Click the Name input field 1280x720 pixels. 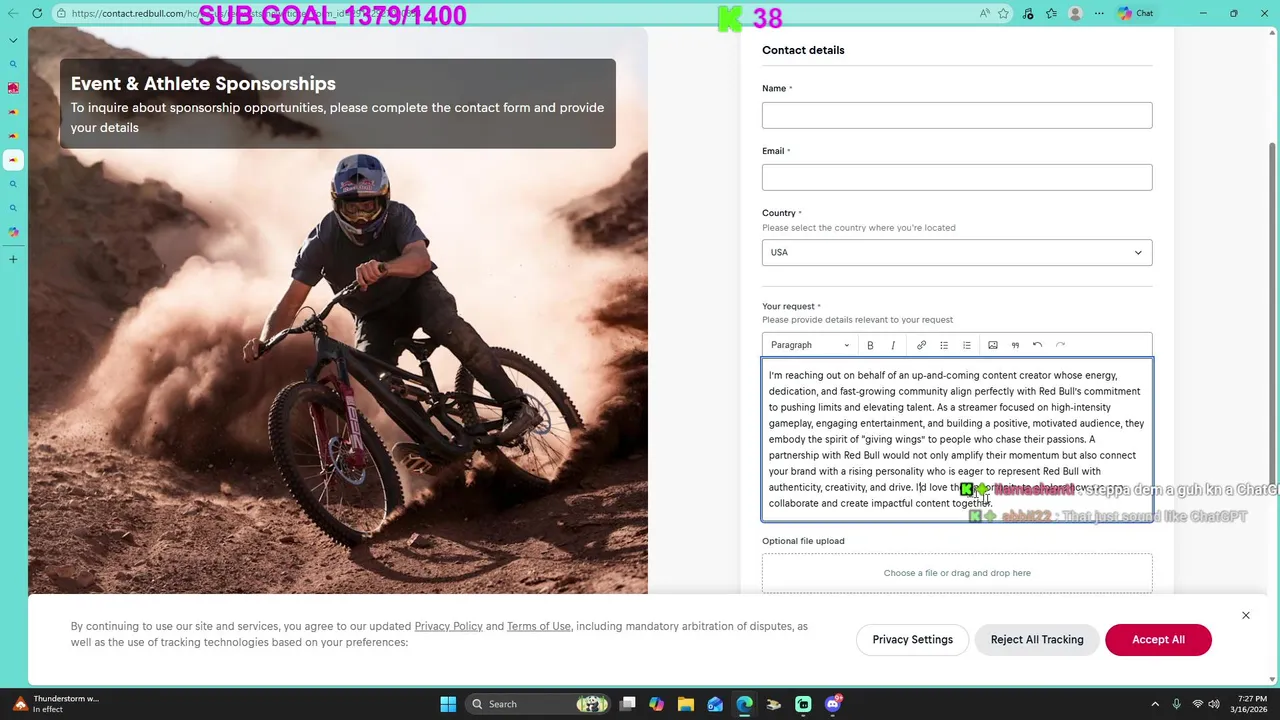pyautogui.click(x=957, y=115)
